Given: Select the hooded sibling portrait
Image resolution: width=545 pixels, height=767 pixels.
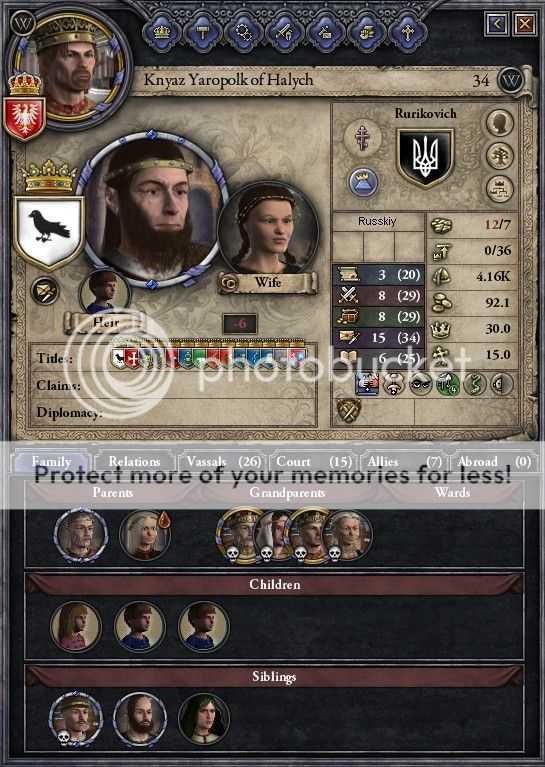Looking at the screenshot, I should 204,719.
